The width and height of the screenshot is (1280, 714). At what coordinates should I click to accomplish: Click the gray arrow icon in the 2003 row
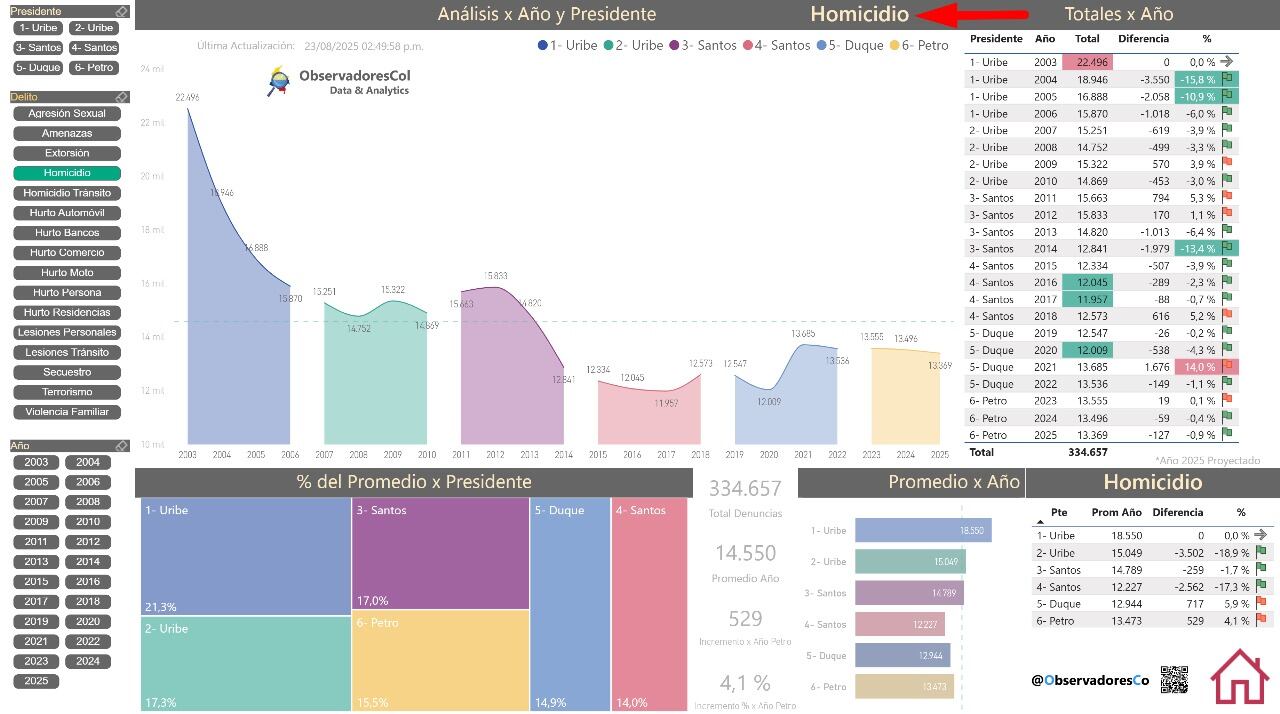pyautogui.click(x=1227, y=62)
